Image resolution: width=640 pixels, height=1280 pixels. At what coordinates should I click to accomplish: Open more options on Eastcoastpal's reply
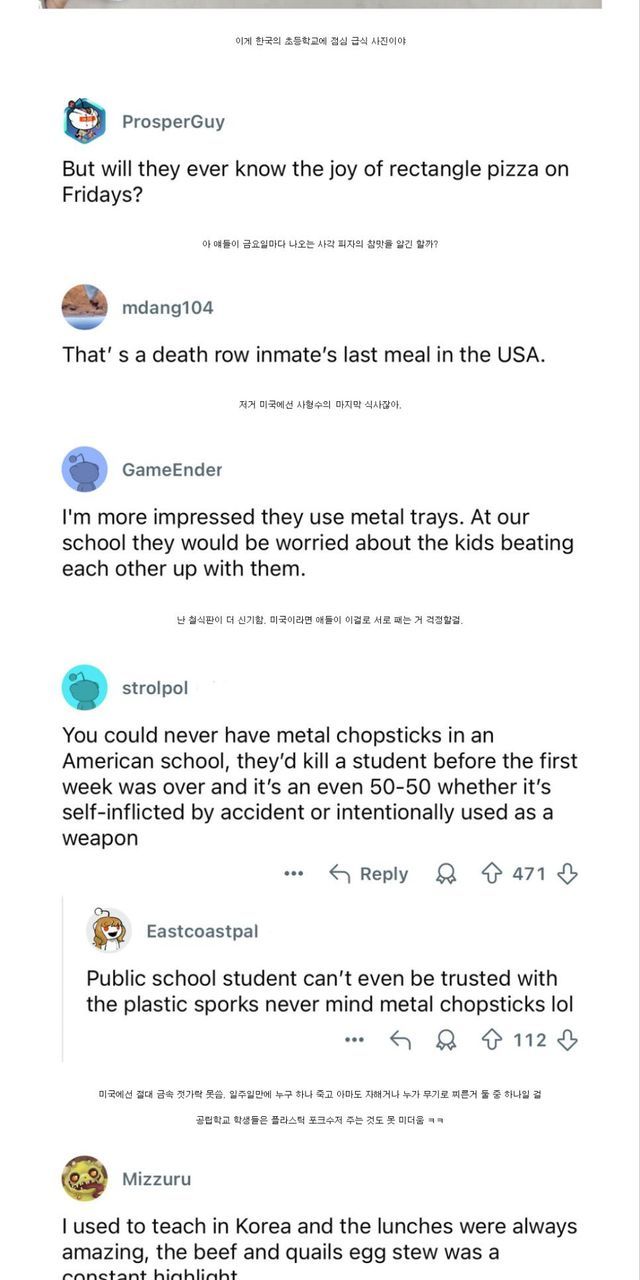354,1040
